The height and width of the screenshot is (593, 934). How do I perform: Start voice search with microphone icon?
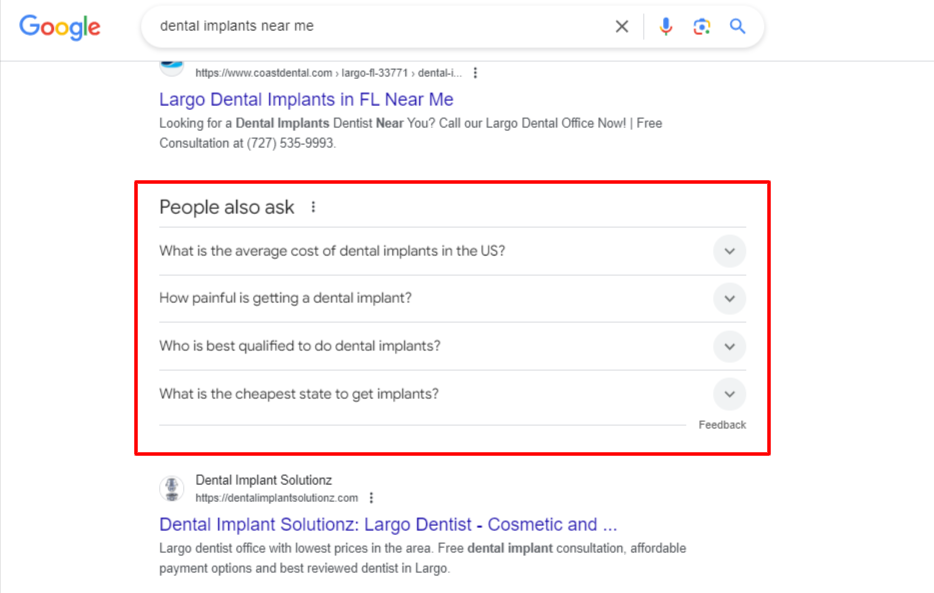tap(665, 26)
